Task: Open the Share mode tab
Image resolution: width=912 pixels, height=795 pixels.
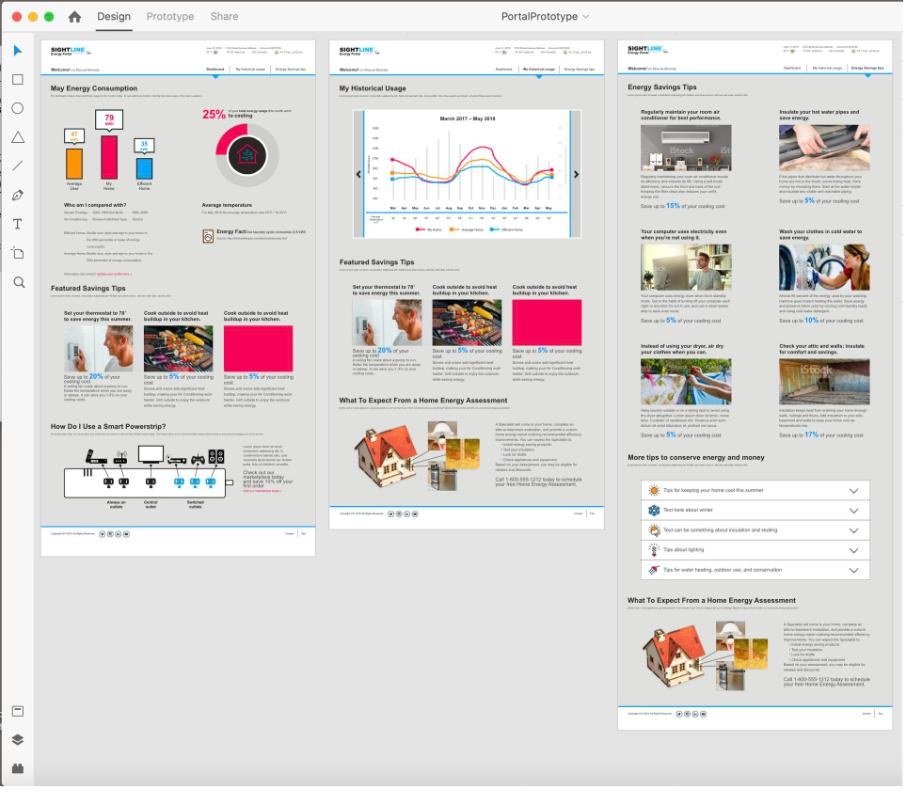Action: (x=226, y=17)
